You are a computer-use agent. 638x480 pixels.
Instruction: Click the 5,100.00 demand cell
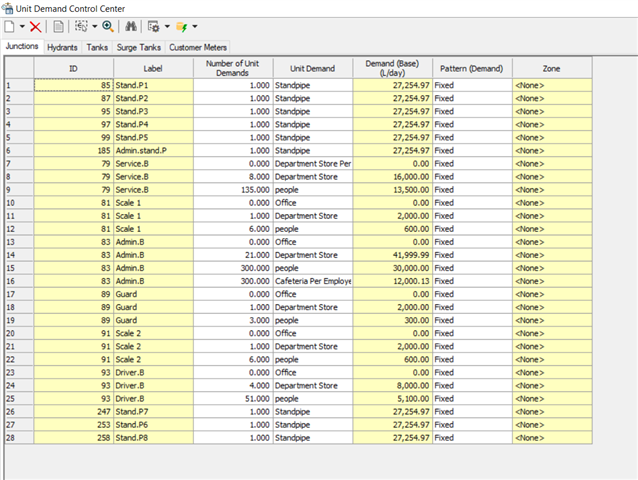pyautogui.click(x=392, y=399)
